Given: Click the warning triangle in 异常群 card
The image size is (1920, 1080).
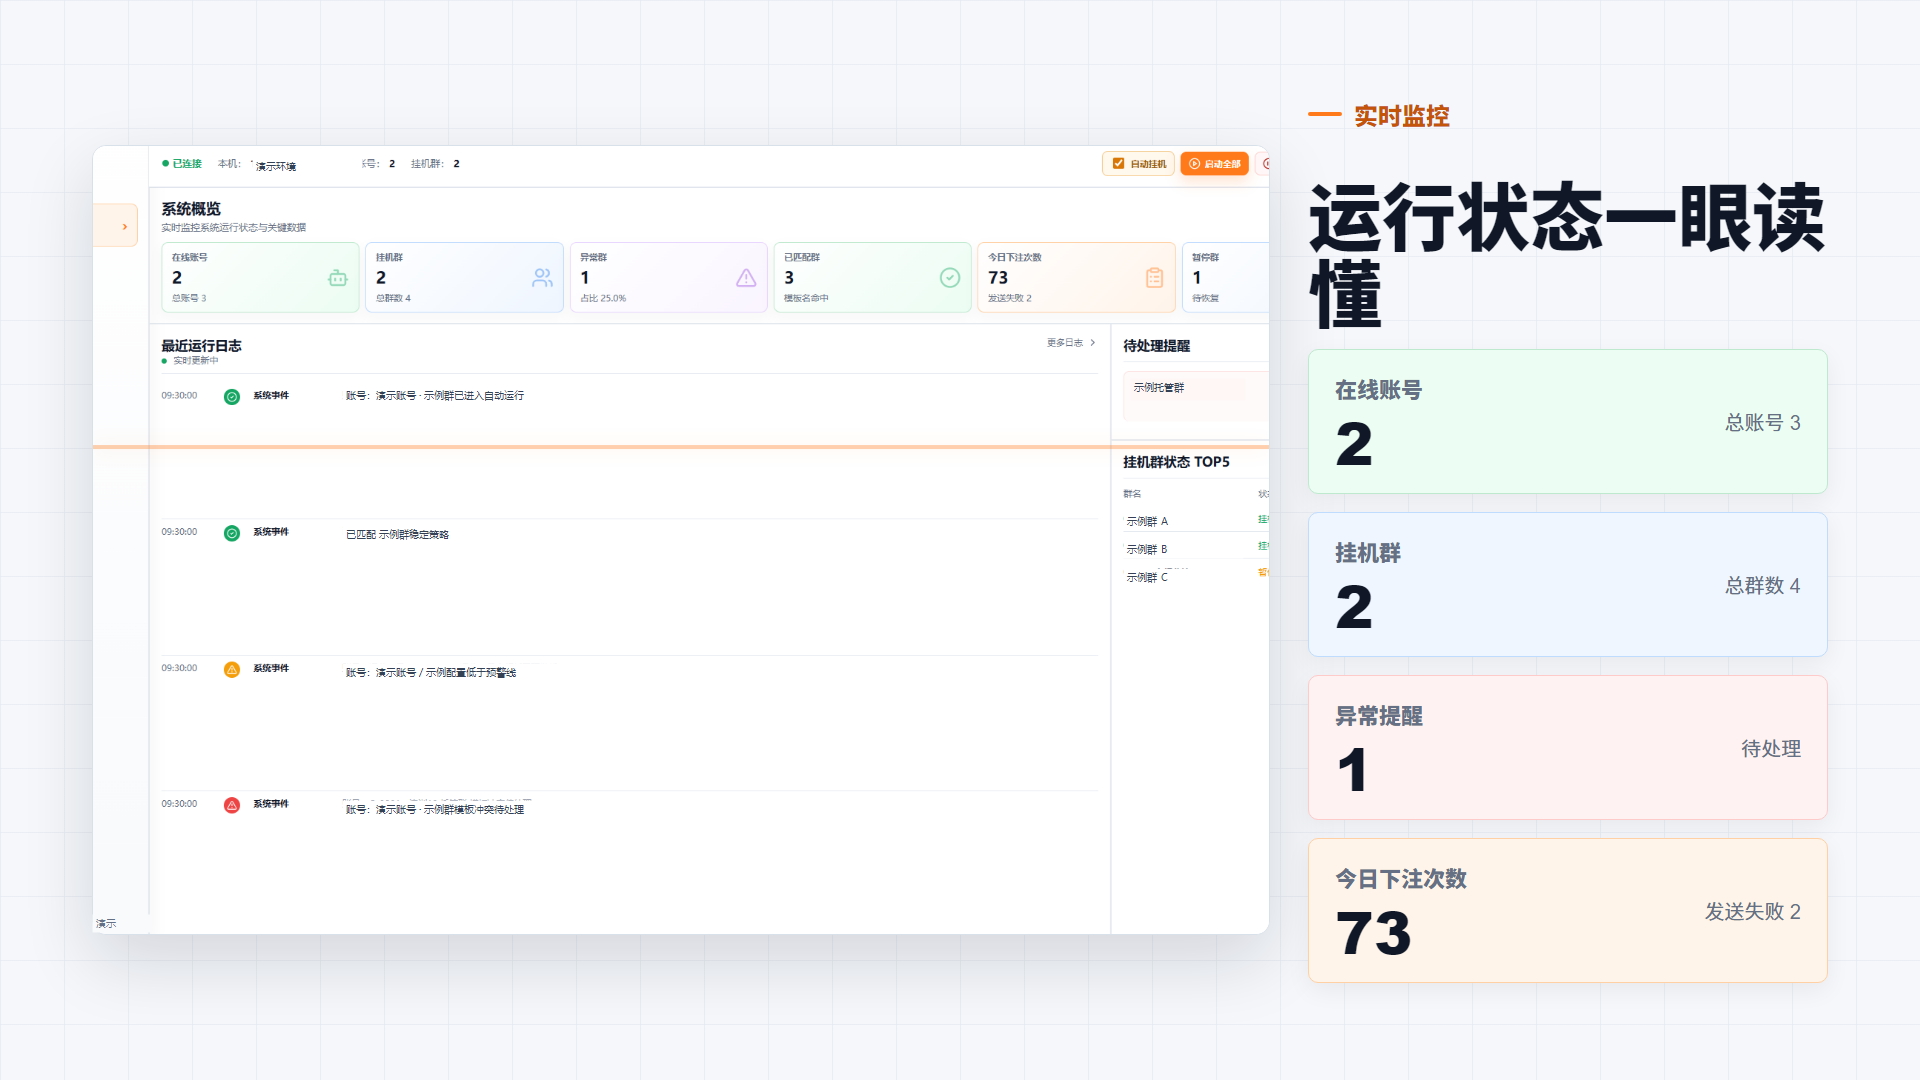Looking at the screenshot, I should [746, 278].
